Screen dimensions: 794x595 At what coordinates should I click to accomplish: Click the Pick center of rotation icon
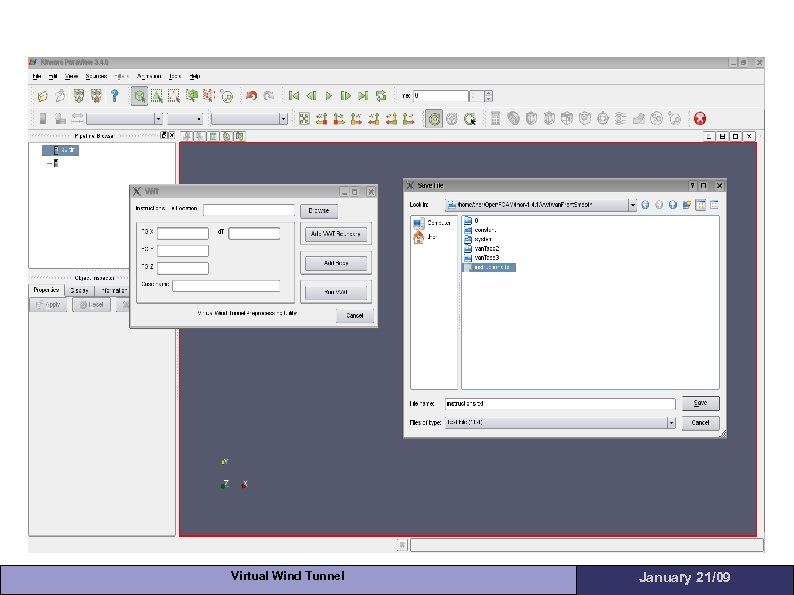coord(470,119)
